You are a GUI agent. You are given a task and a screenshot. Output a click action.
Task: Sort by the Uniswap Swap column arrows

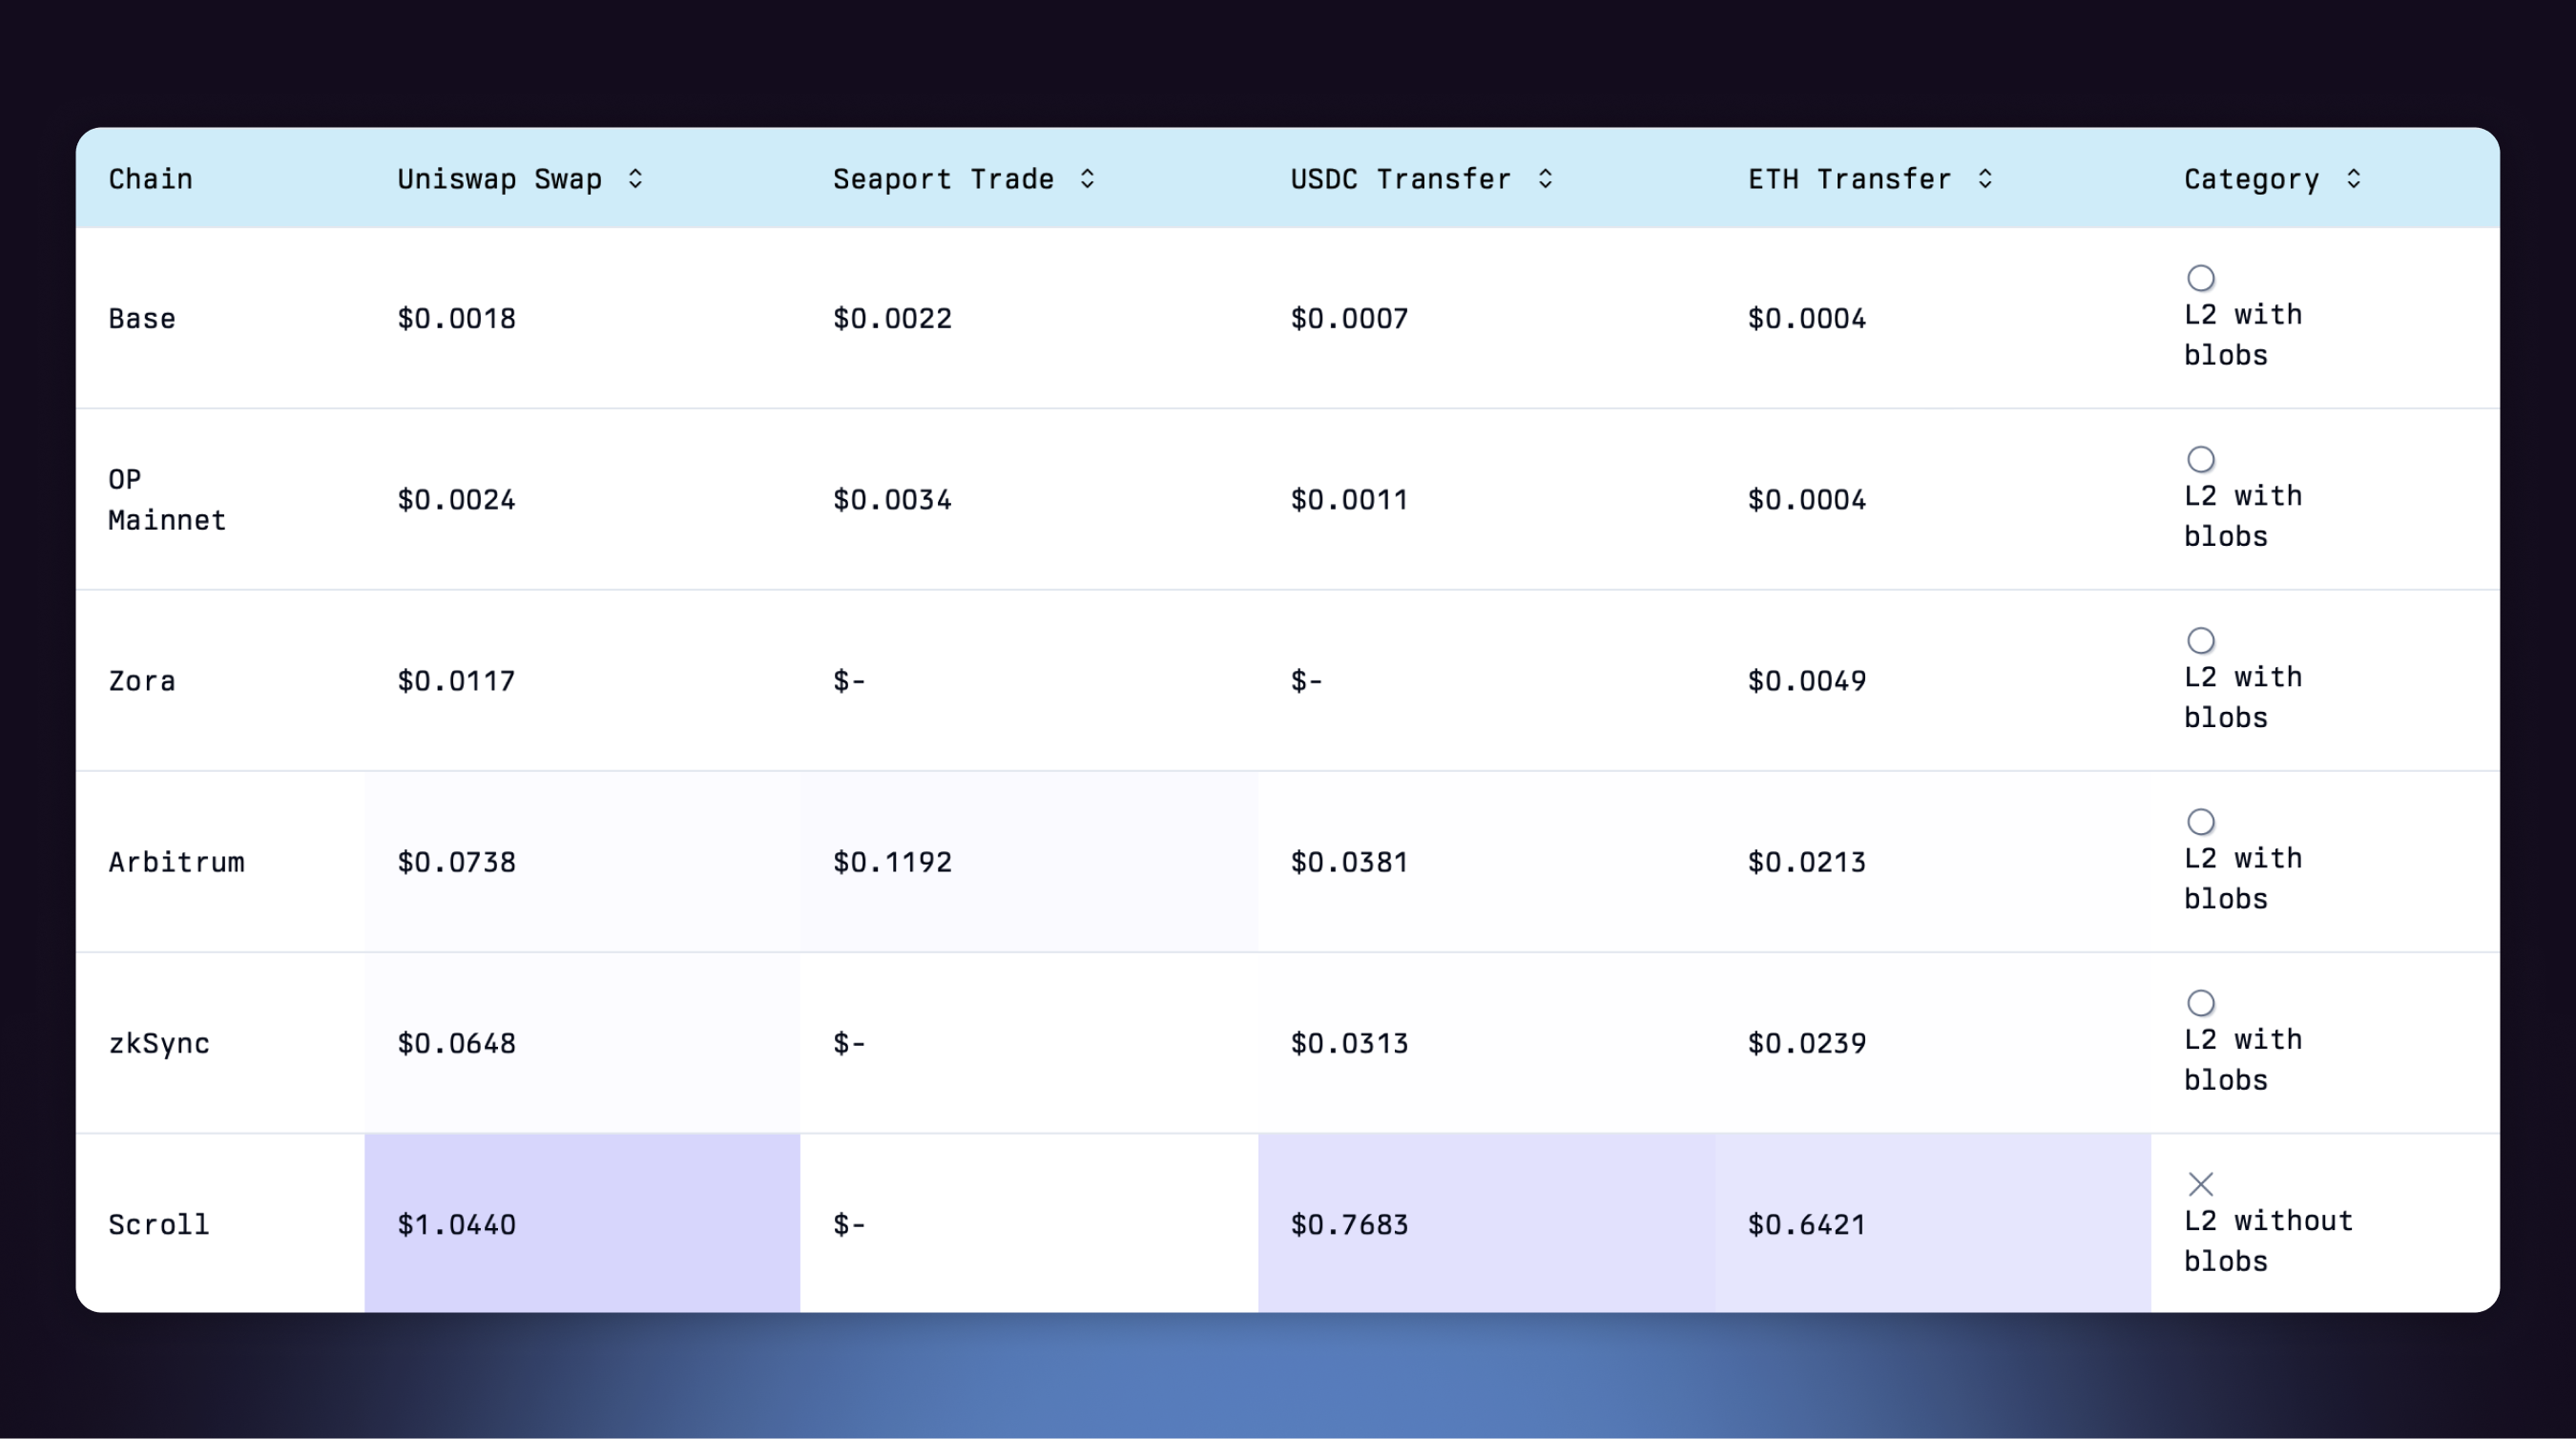pyautogui.click(x=635, y=179)
